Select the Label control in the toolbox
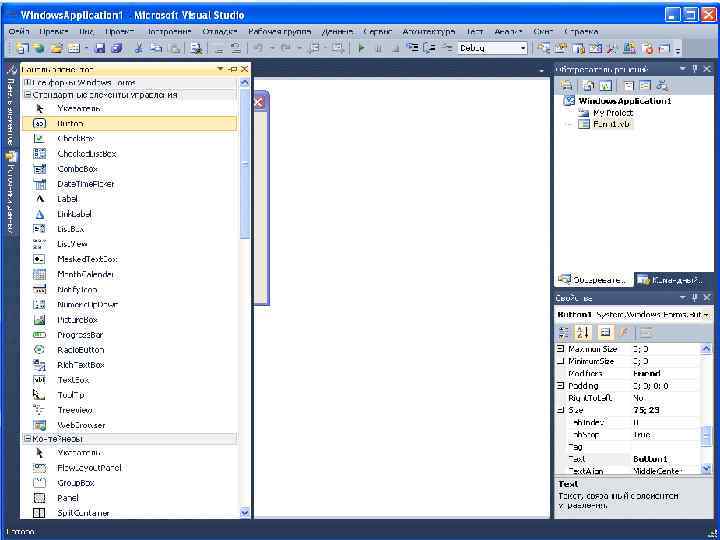Image resolution: width=720 pixels, height=540 pixels. click(x=129, y=199)
